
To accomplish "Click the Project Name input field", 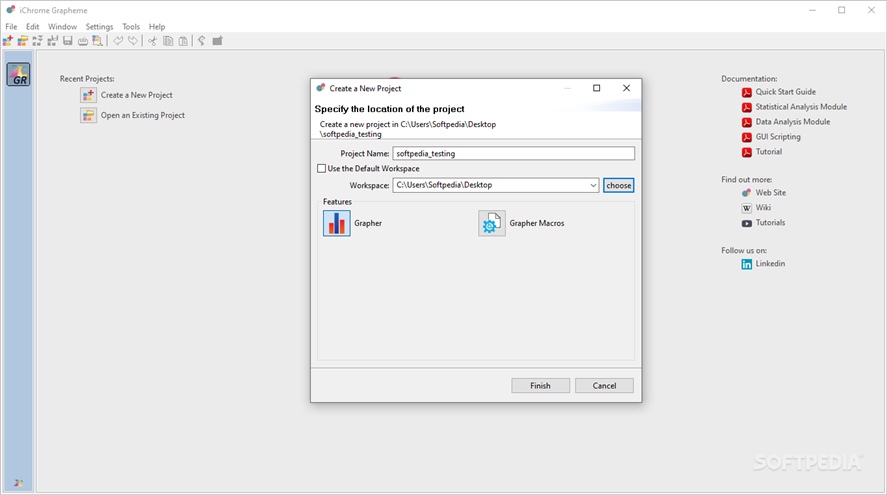I will point(514,153).
